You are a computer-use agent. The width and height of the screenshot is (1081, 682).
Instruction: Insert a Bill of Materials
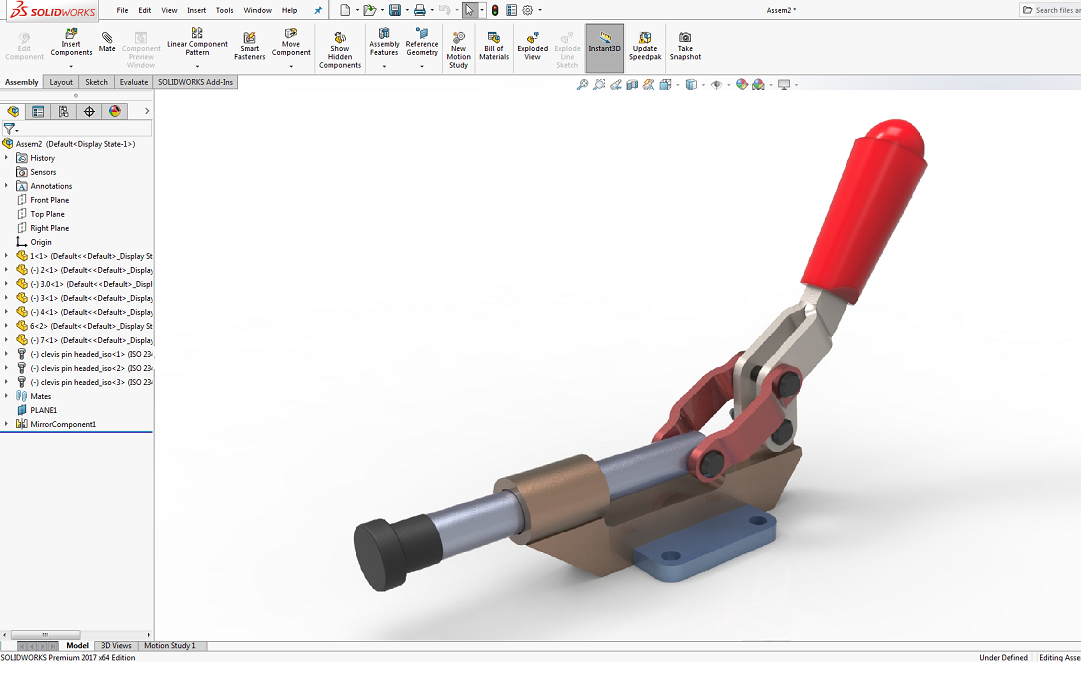click(x=494, y=46)
